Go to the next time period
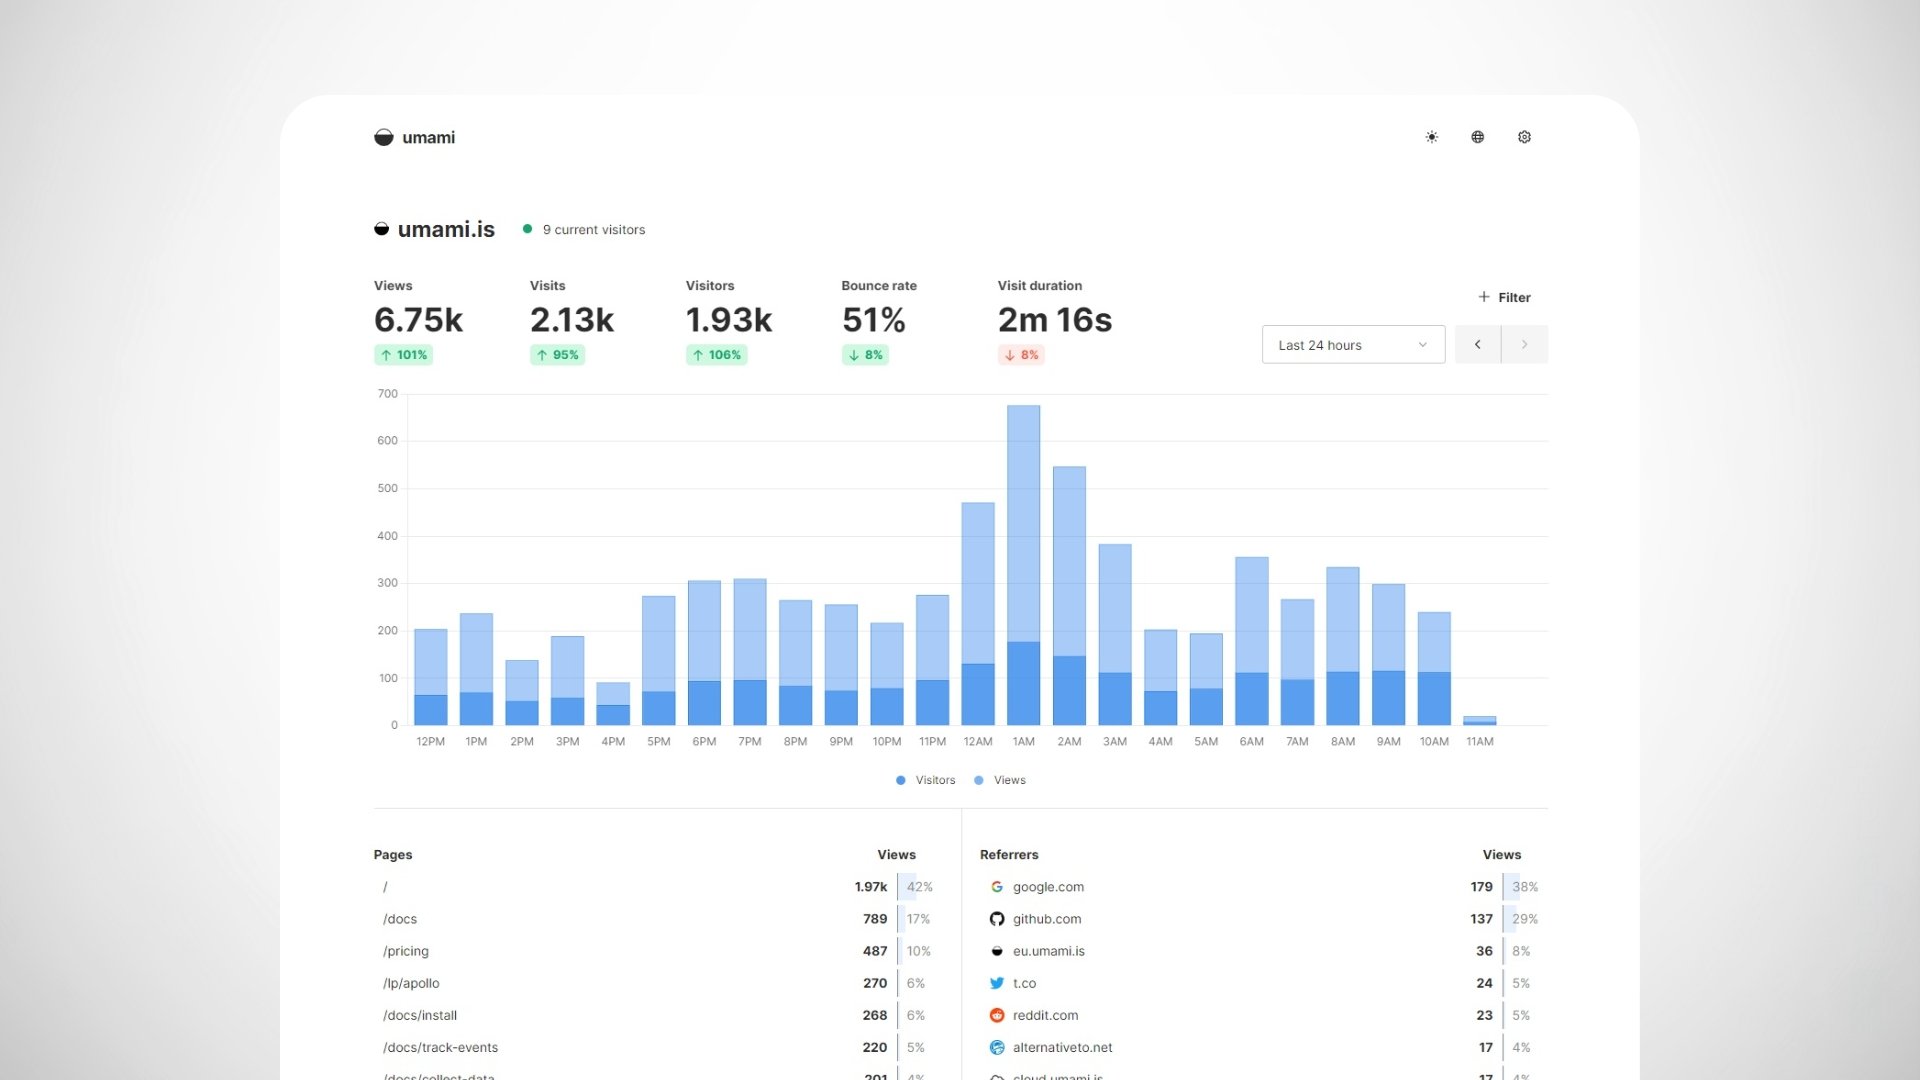The width and height of the screenshot is (1920, 1080). click(1524, 345)
